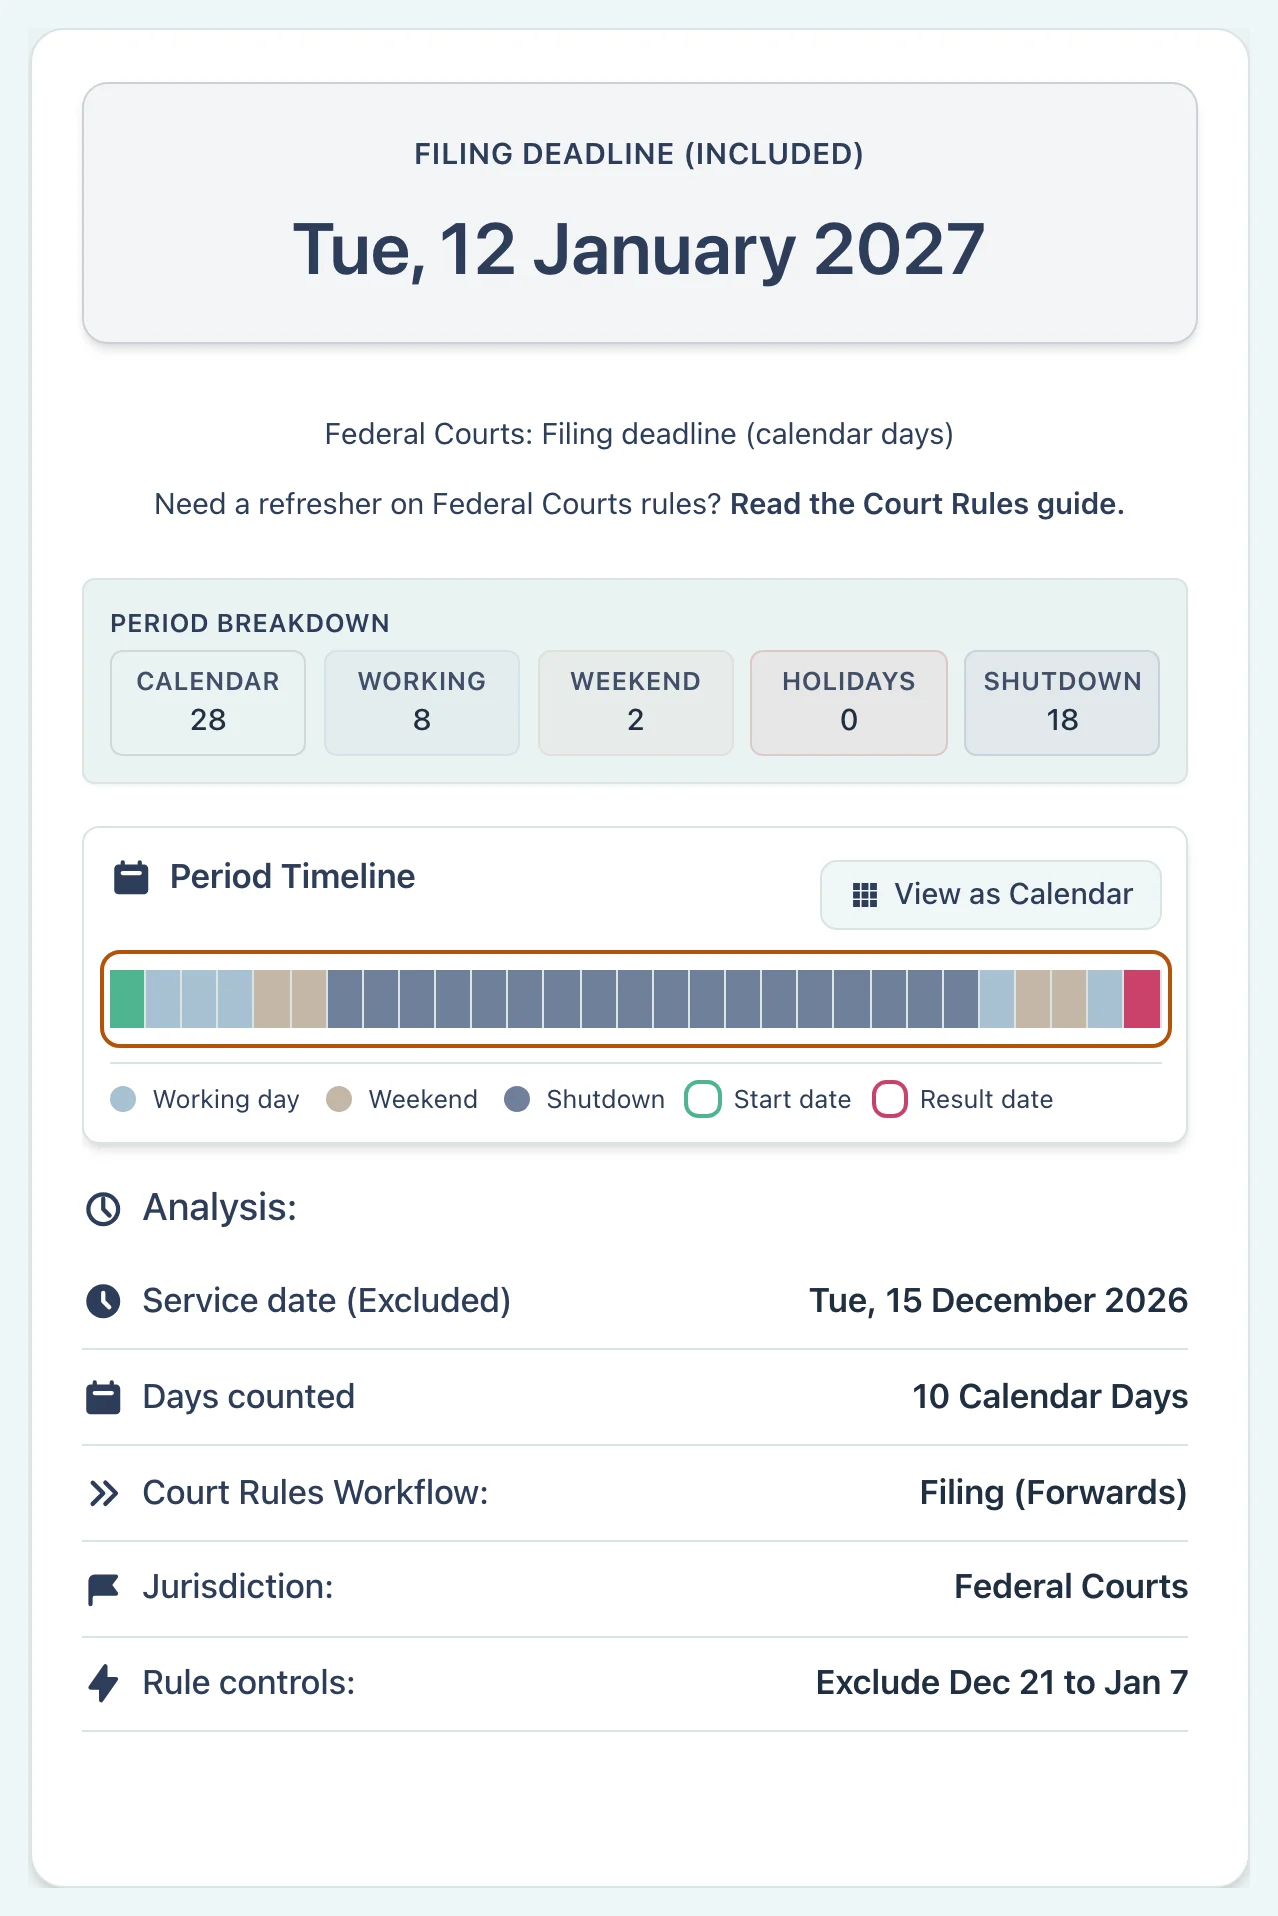Viewport: 1278px width, 1916px height.
Task: Select the red result date timeline segment
Action: [x=1142, y=999]
